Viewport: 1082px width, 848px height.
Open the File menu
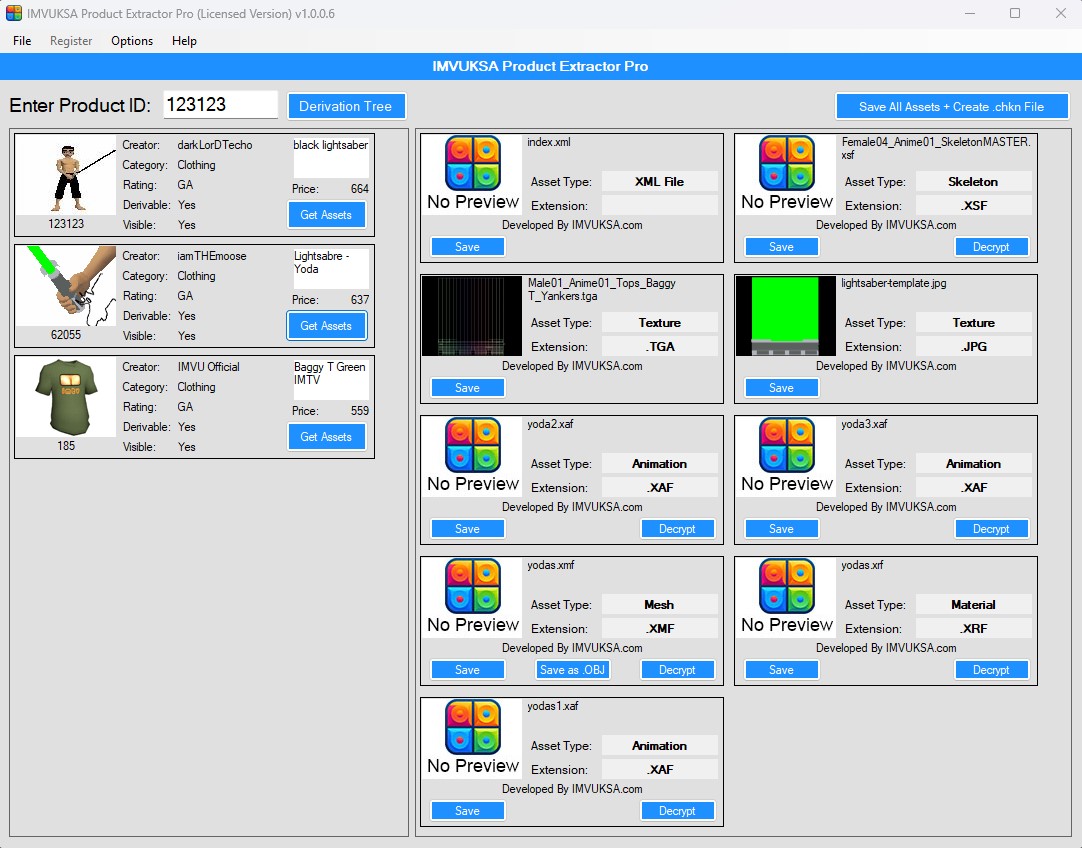point(22,41)
